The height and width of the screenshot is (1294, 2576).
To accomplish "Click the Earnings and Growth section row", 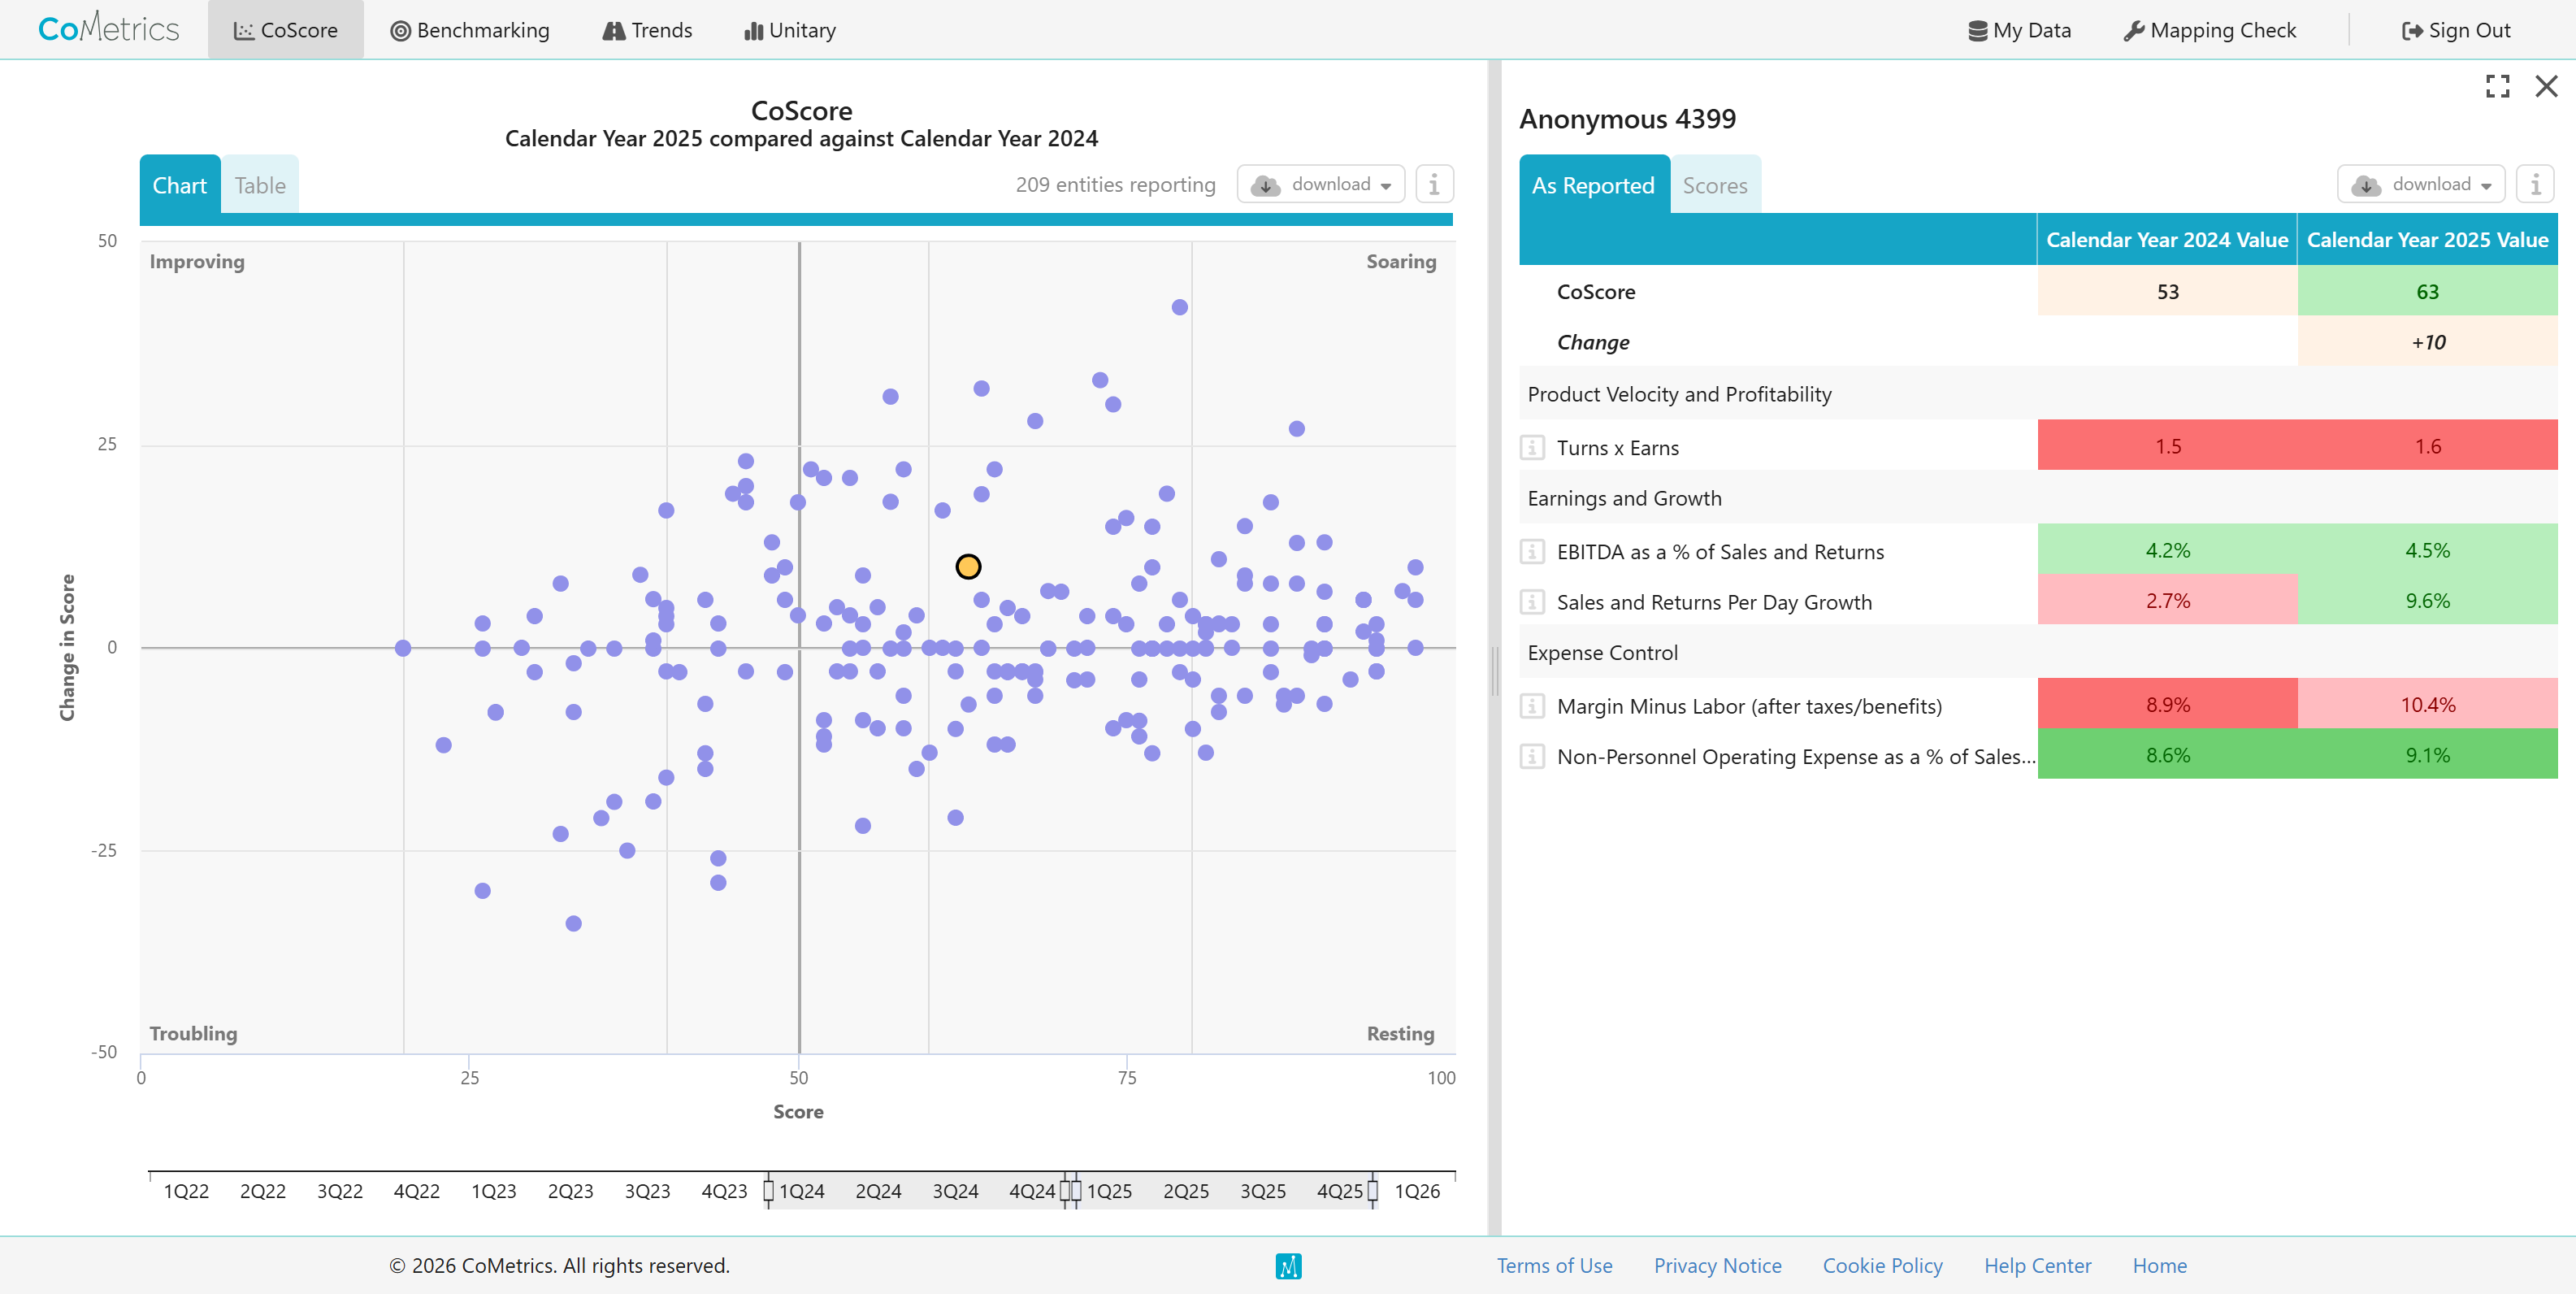I will [2038, 498].
